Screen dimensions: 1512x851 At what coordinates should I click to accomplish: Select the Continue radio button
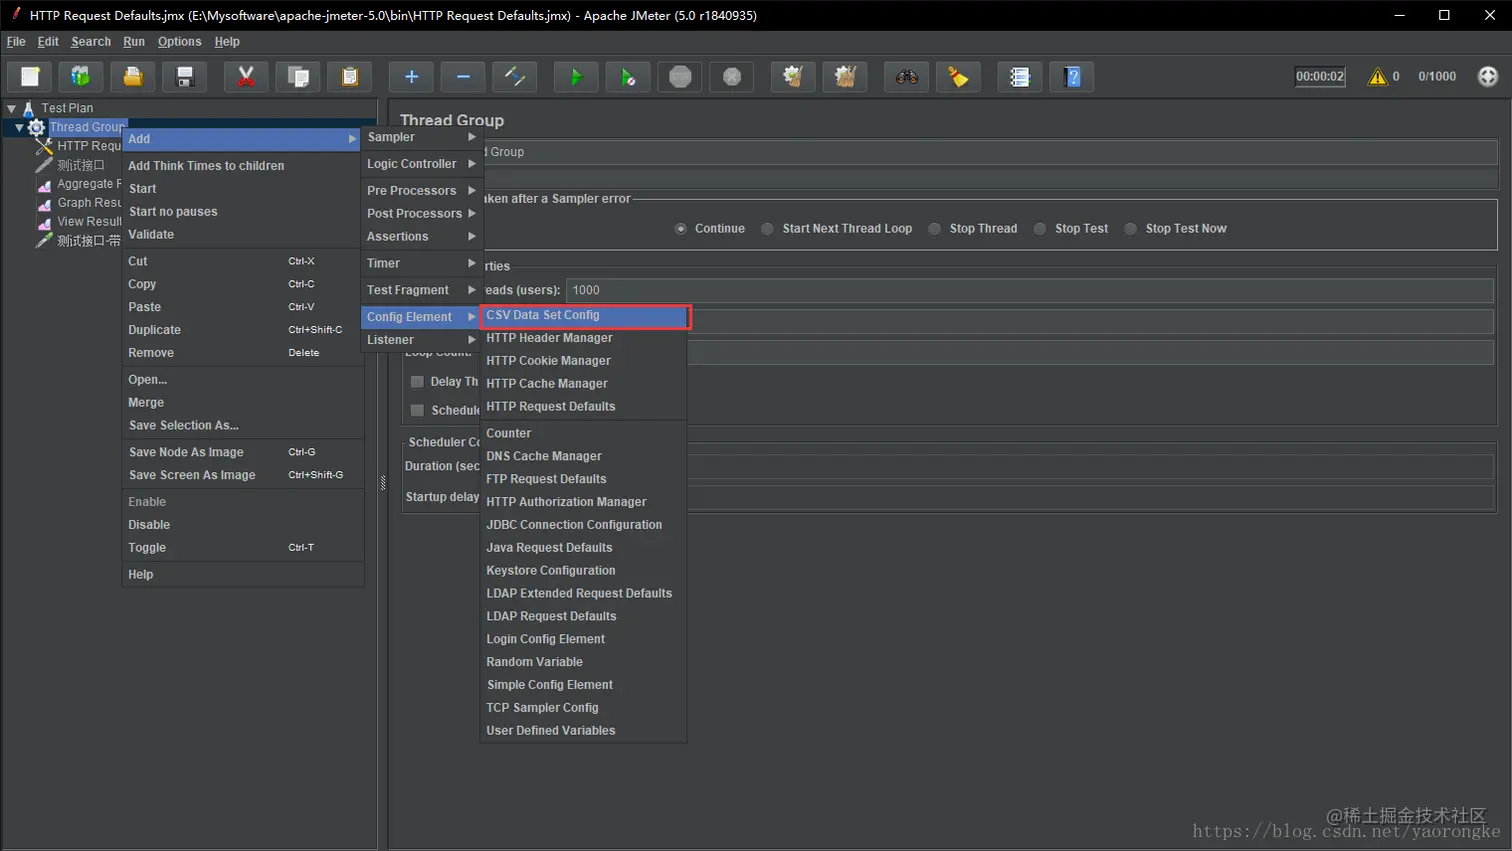pos(681,229)
